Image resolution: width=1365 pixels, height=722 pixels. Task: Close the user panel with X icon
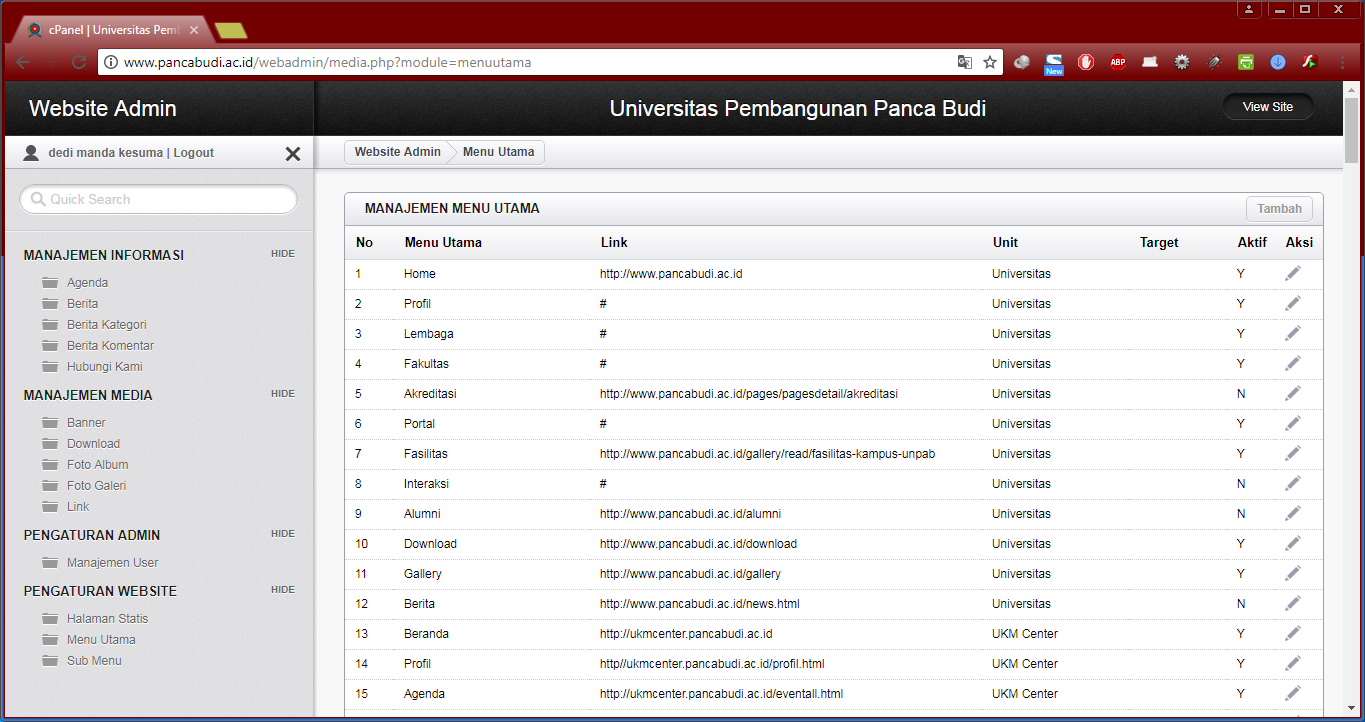[x=293, y=154]
